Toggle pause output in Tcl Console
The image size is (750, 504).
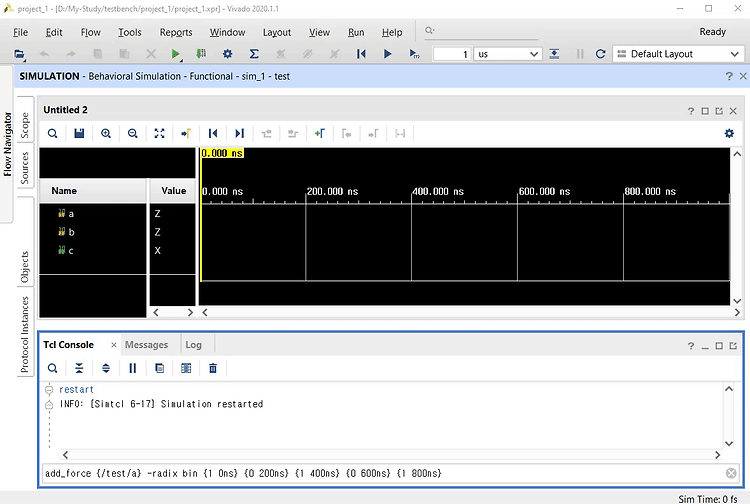[132, 368]
